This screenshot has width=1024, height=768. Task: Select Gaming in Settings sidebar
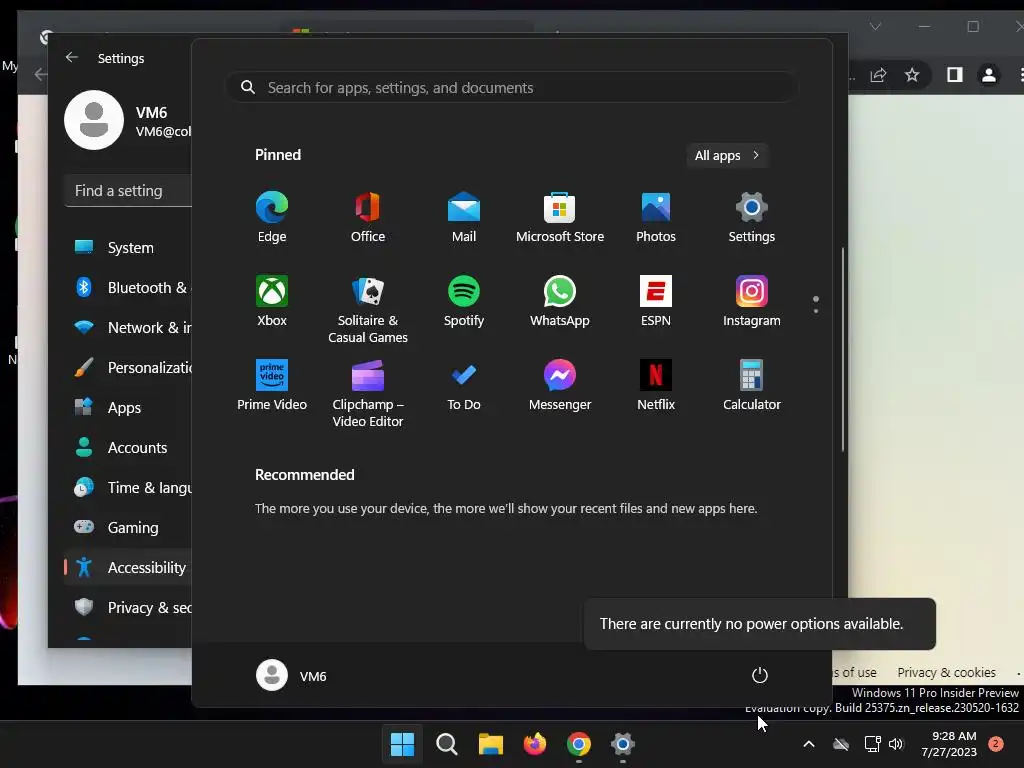tap(129, 527)
